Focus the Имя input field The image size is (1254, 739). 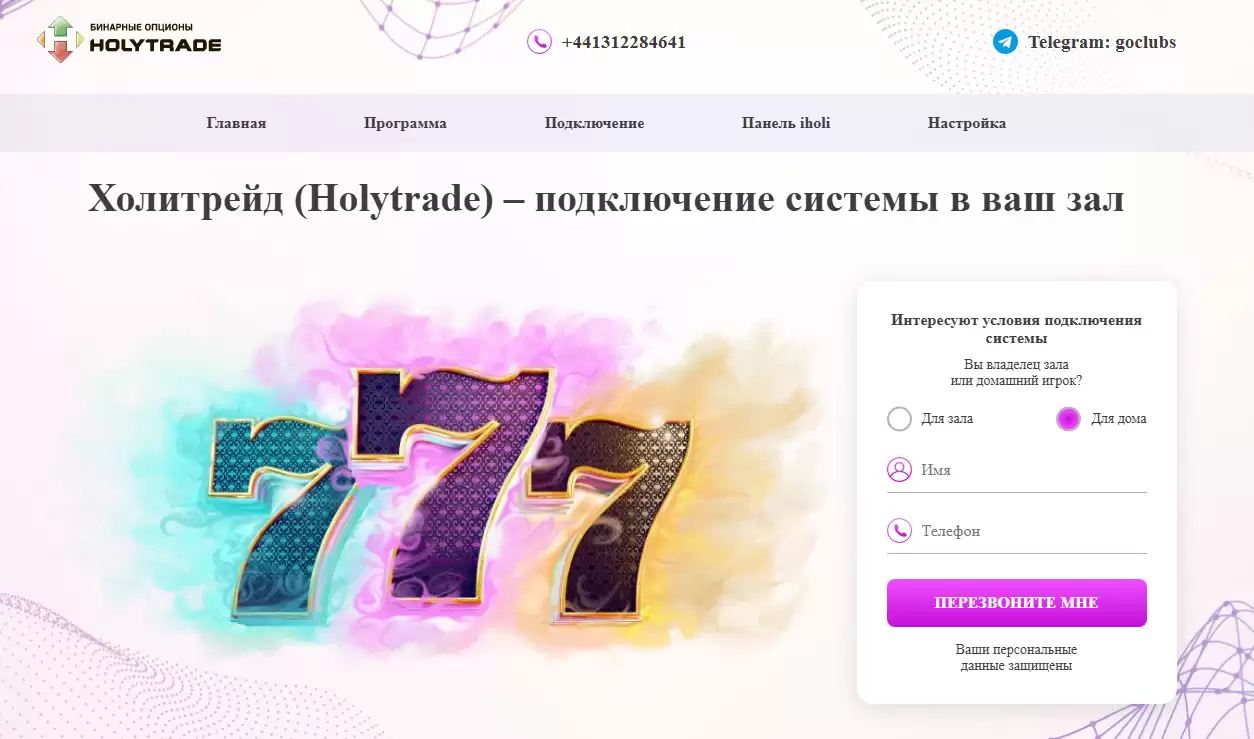[1016, 470]
